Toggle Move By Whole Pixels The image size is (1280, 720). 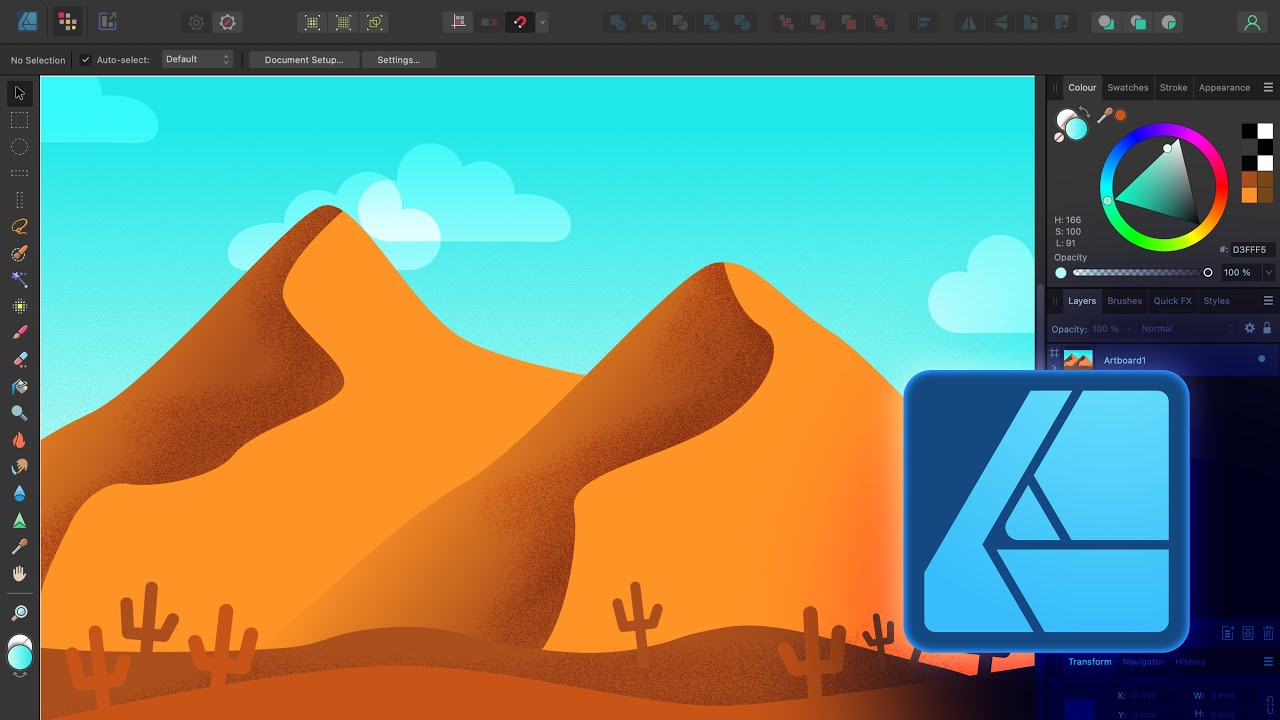pyautogui.click(x=490, y=22)
